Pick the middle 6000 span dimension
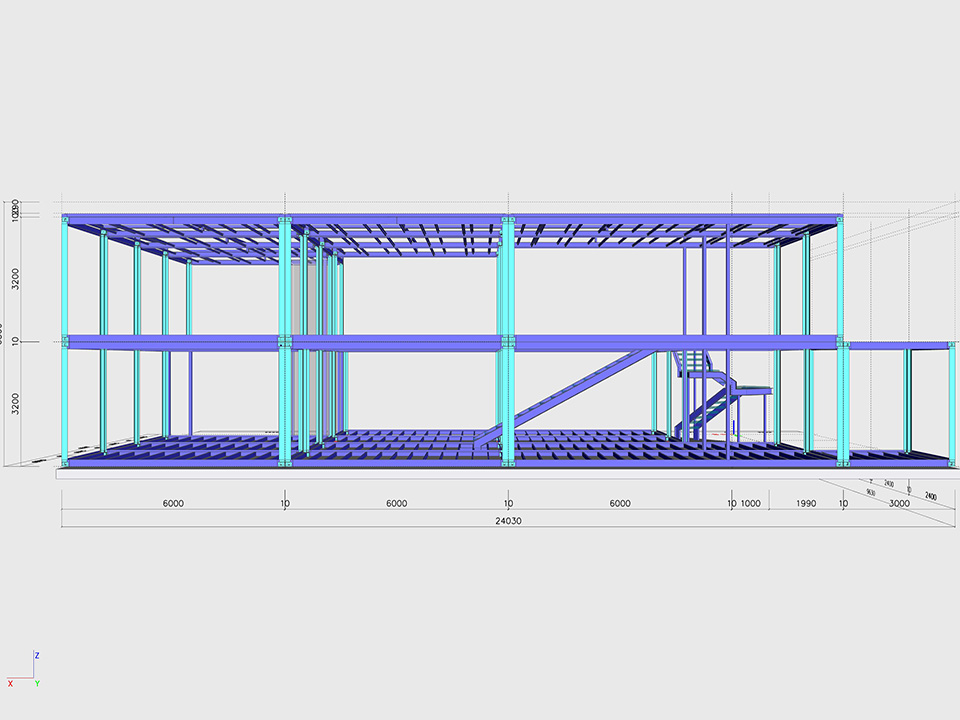 396,504
